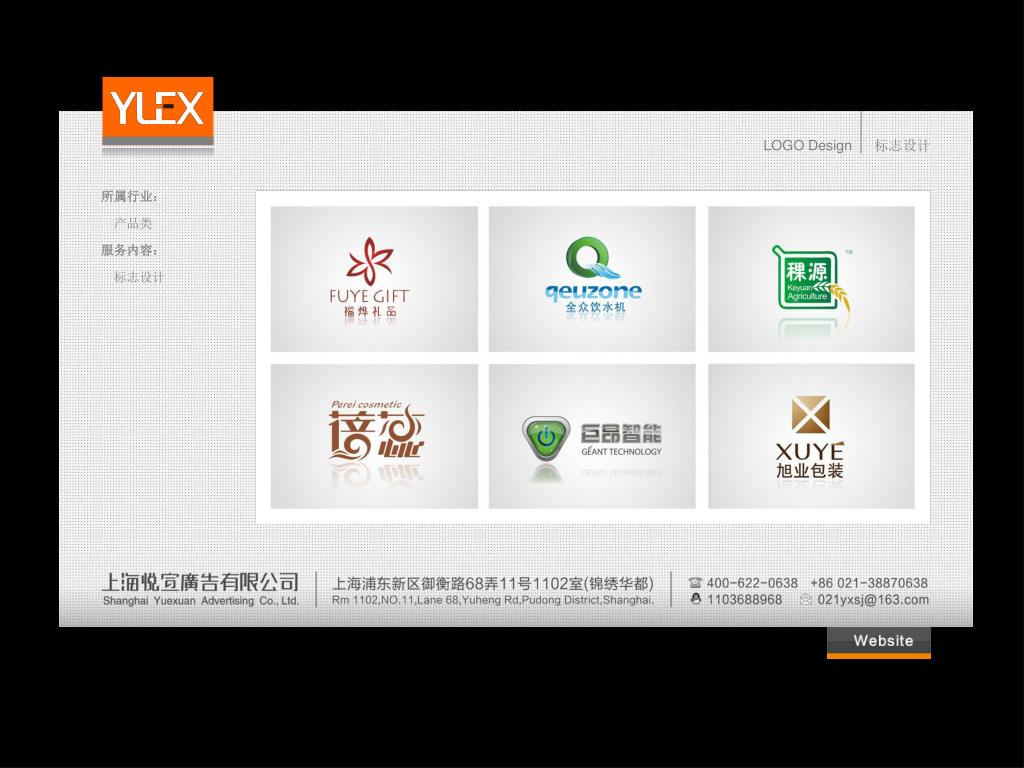Click the phone number 400-622-0638
Image resolution: width=1024 pixels, height=768 pixels.
click(752, 583)
